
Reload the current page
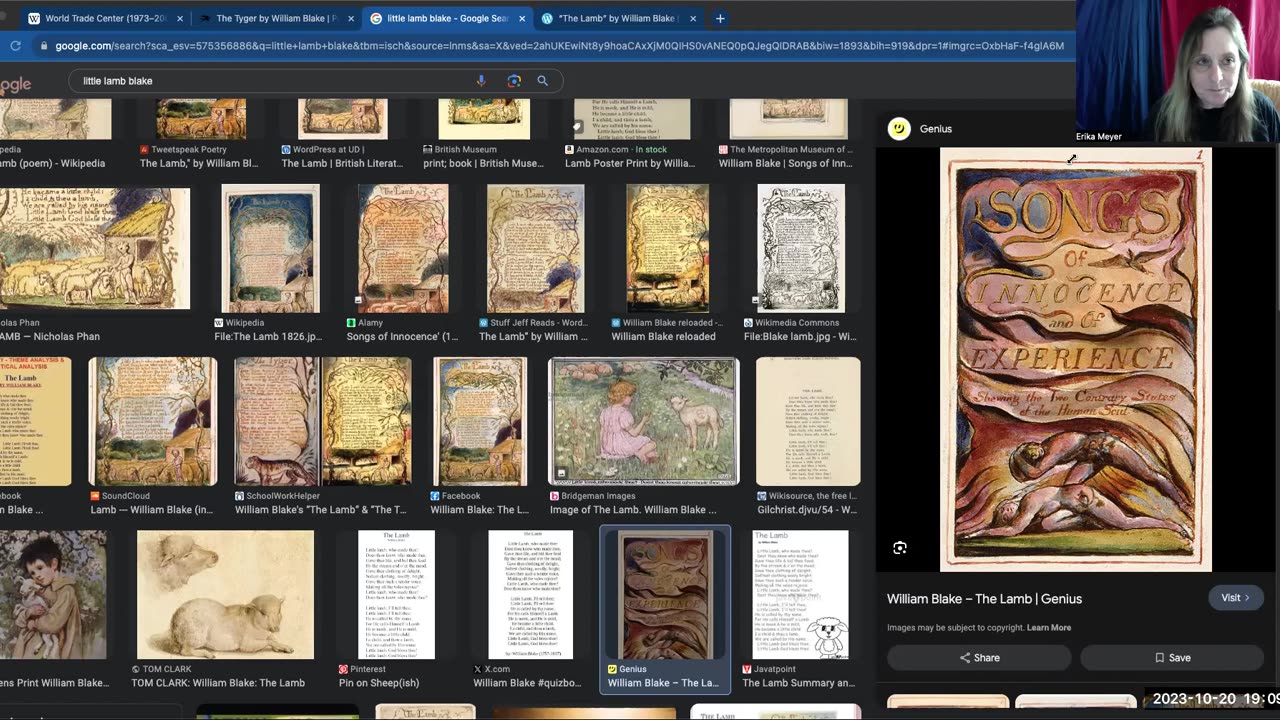coord(15,45)
